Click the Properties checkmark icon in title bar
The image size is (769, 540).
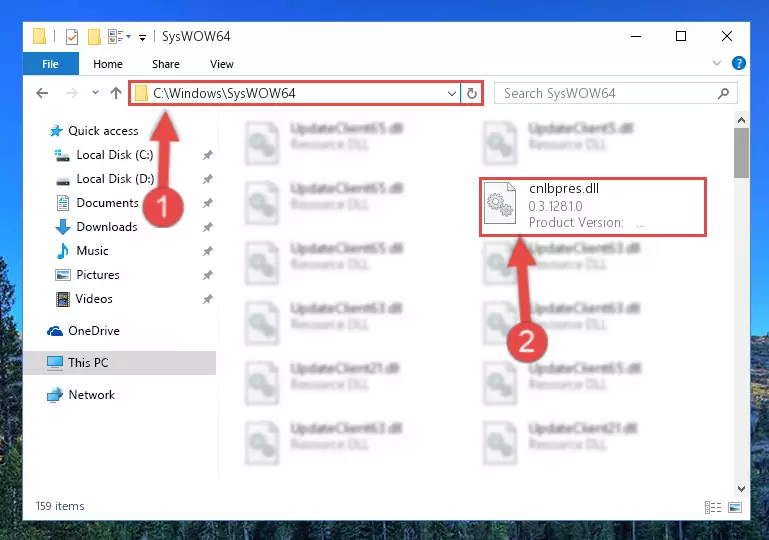72,37
